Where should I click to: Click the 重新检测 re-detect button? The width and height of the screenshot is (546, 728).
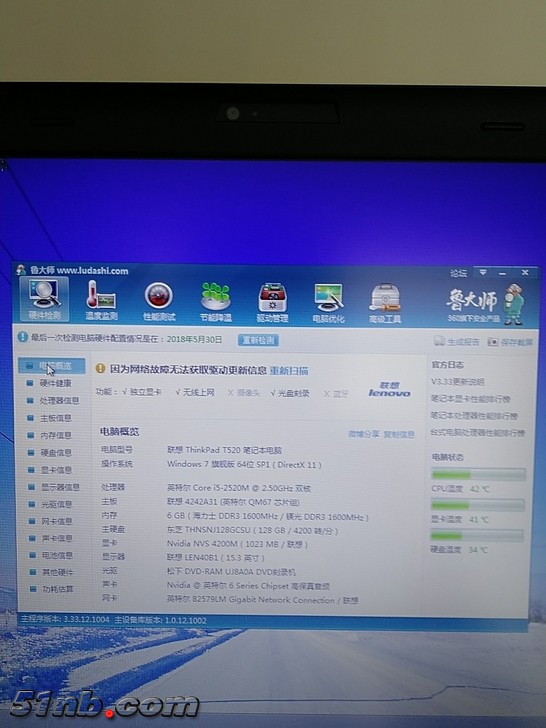click(259, 340)
